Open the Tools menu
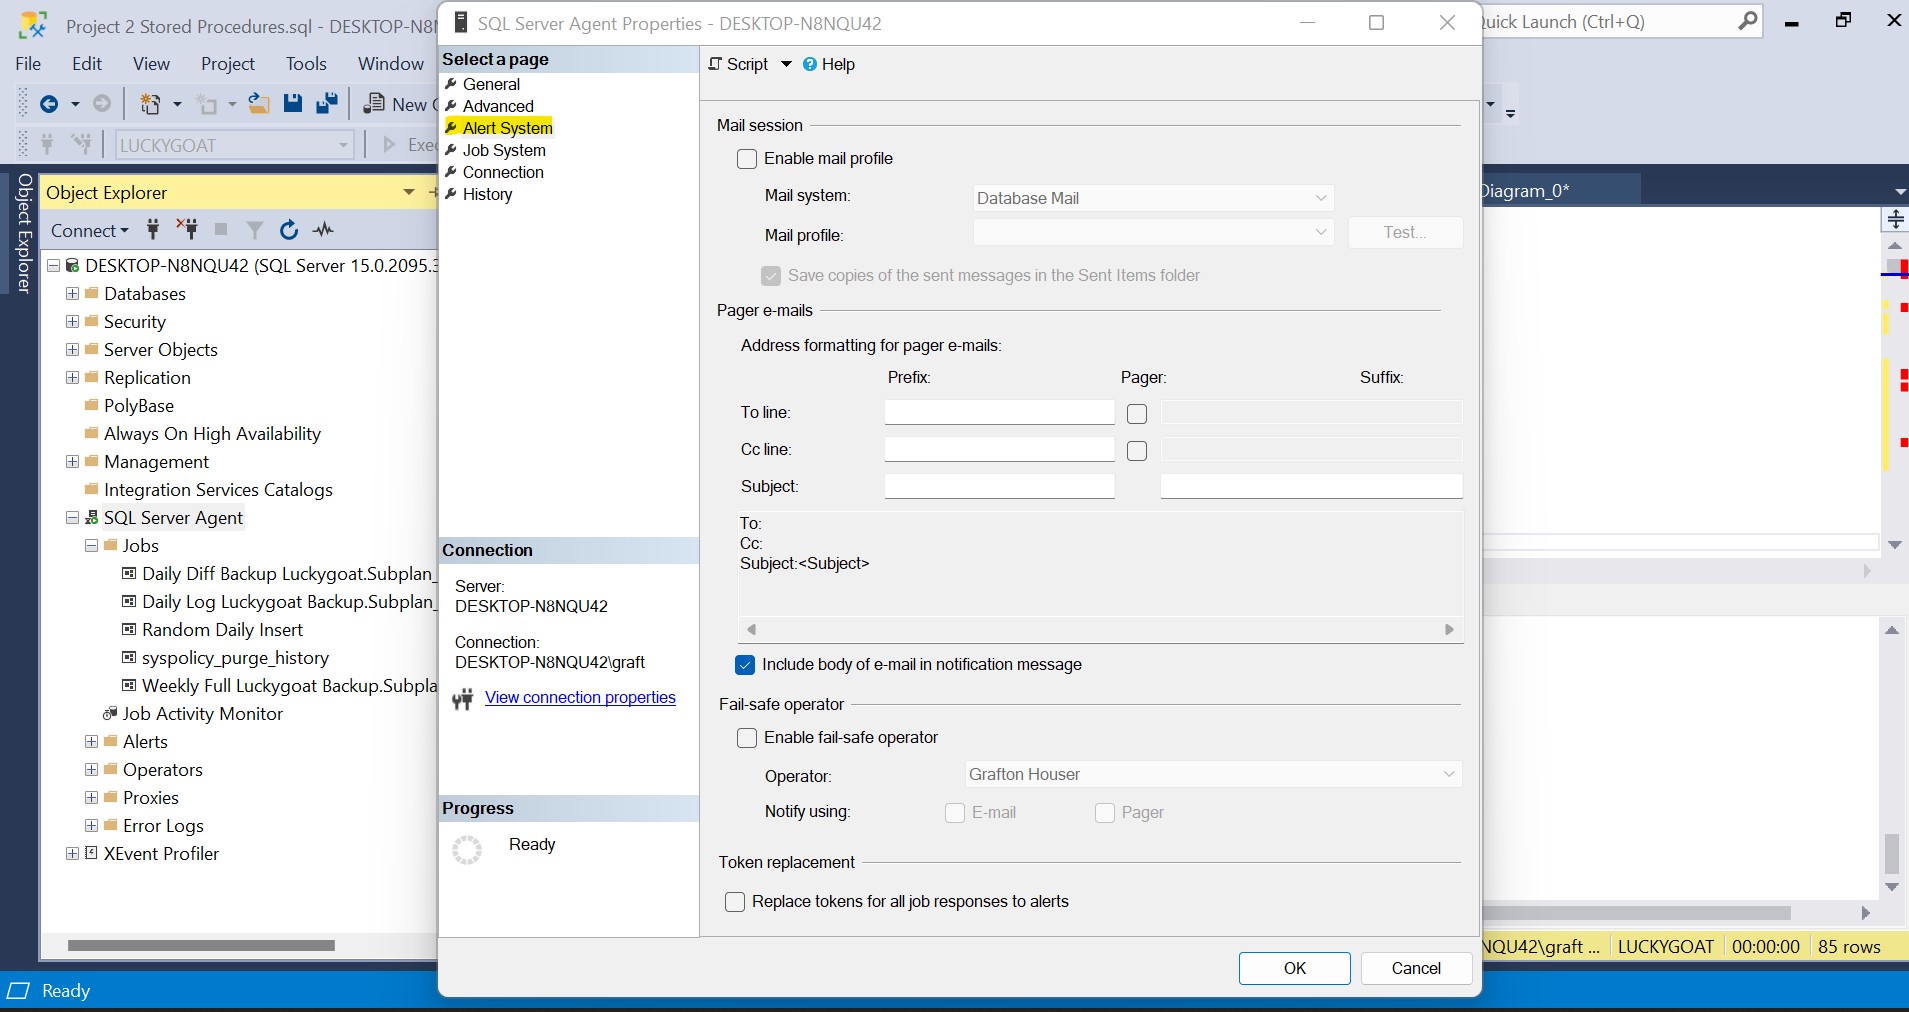 pos(306,63)
